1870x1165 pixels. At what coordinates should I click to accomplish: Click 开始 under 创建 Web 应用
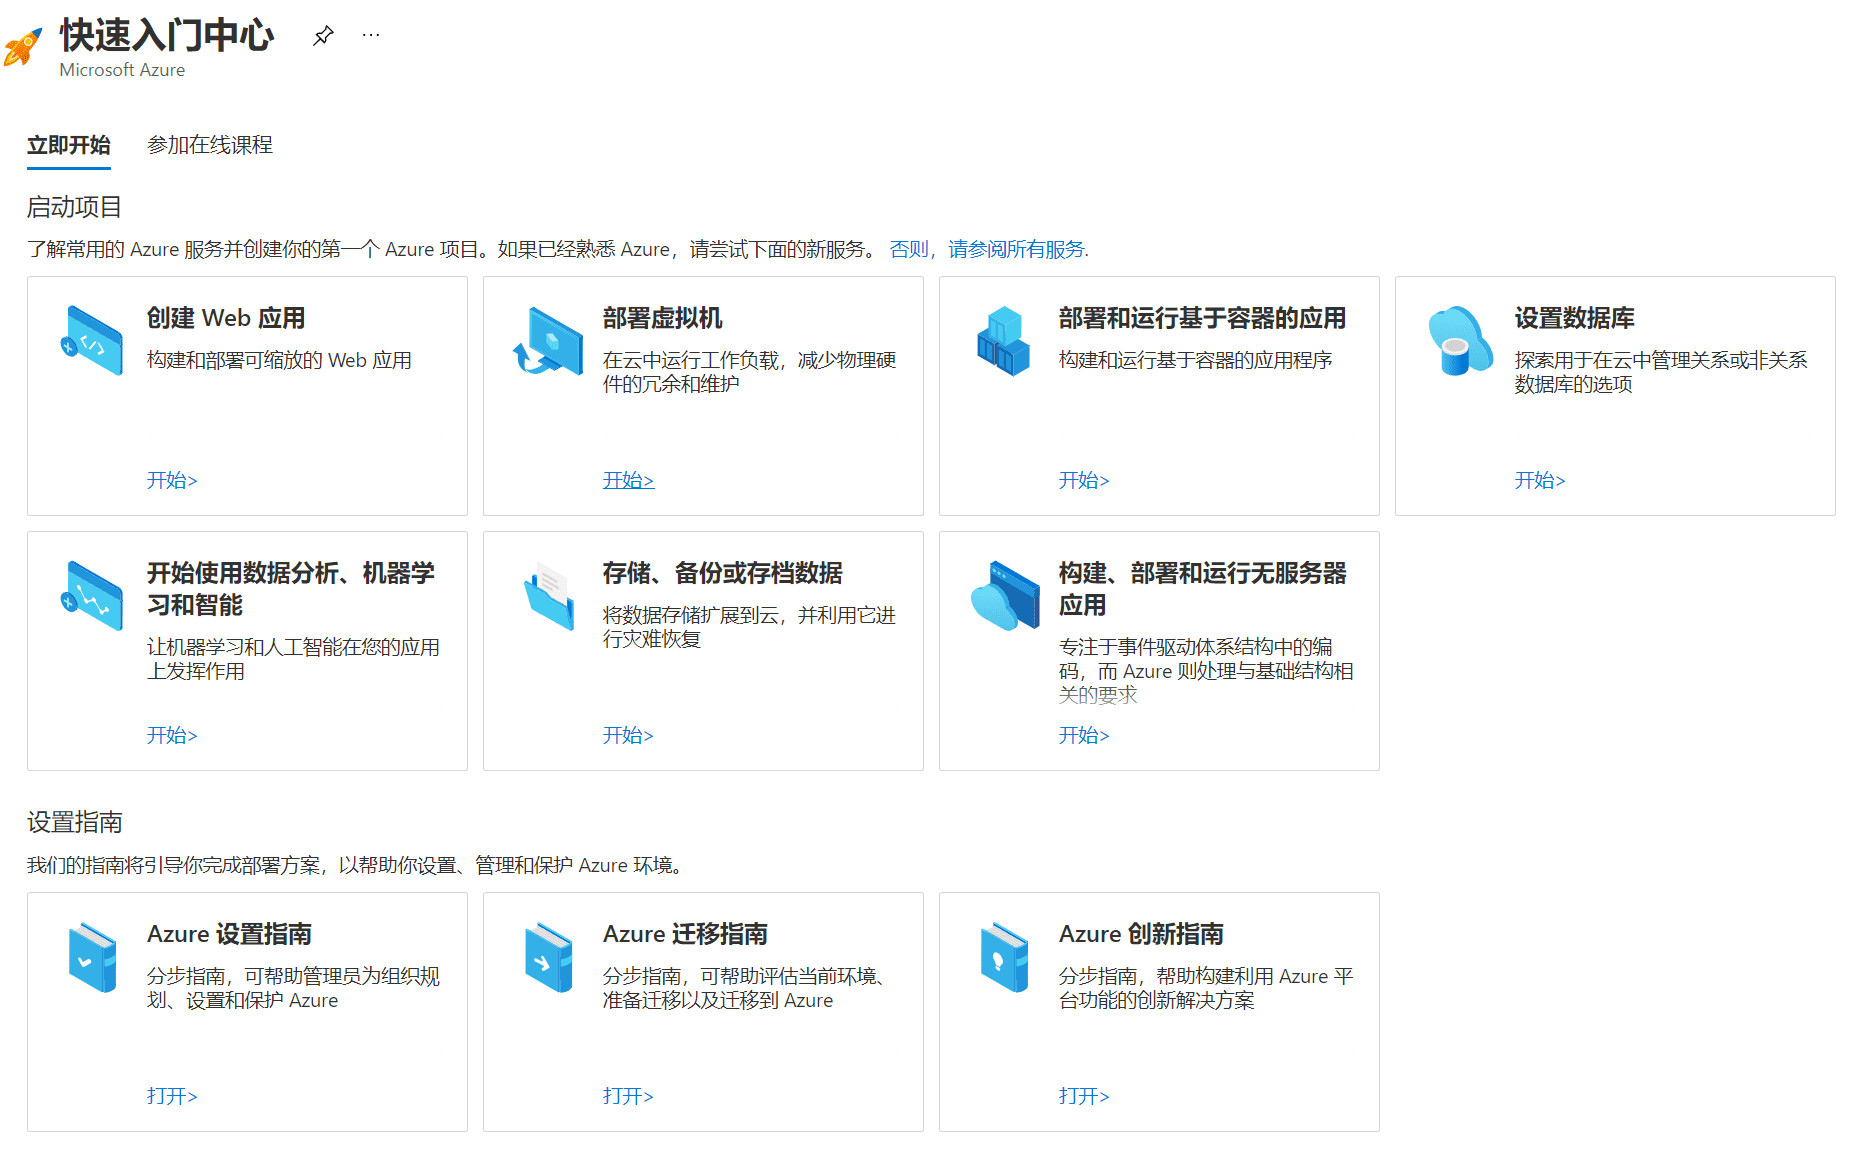tap(171, 480)
